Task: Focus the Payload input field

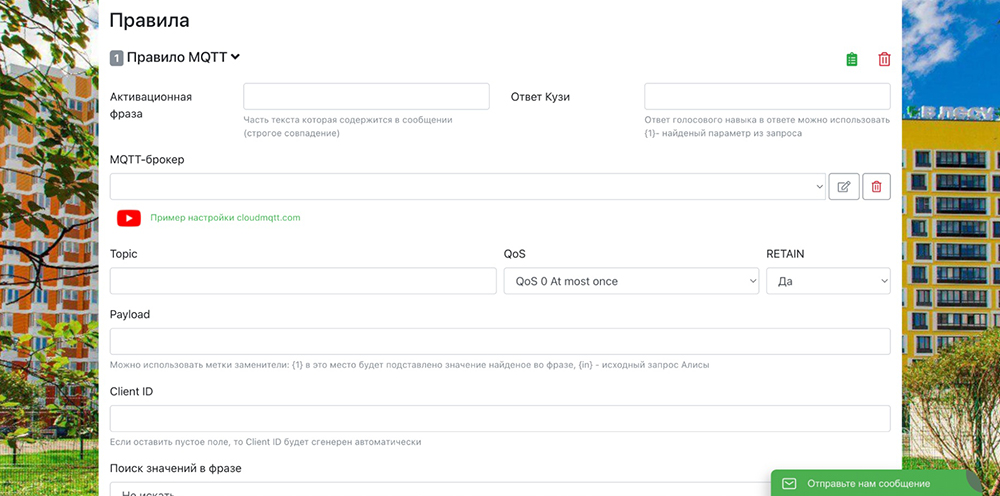Action: point(500,341)
